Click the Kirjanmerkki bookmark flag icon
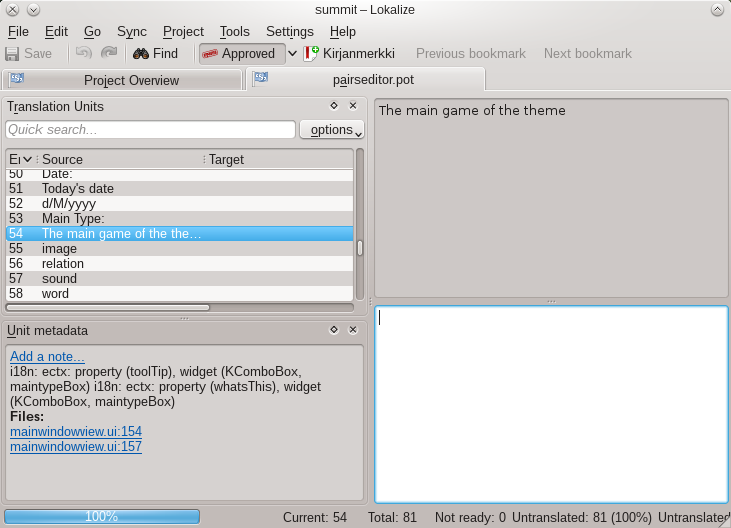This screenshot has width=731, height=528. pos(311,54)
